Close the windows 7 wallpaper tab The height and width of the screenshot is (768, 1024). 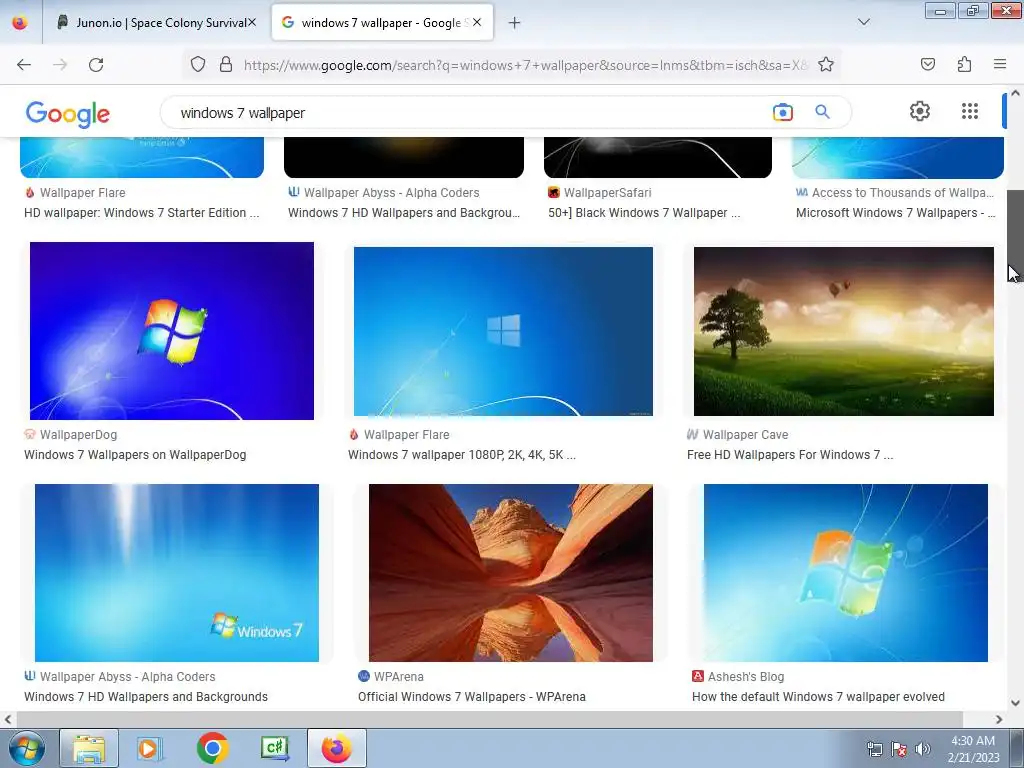point(477,23)
